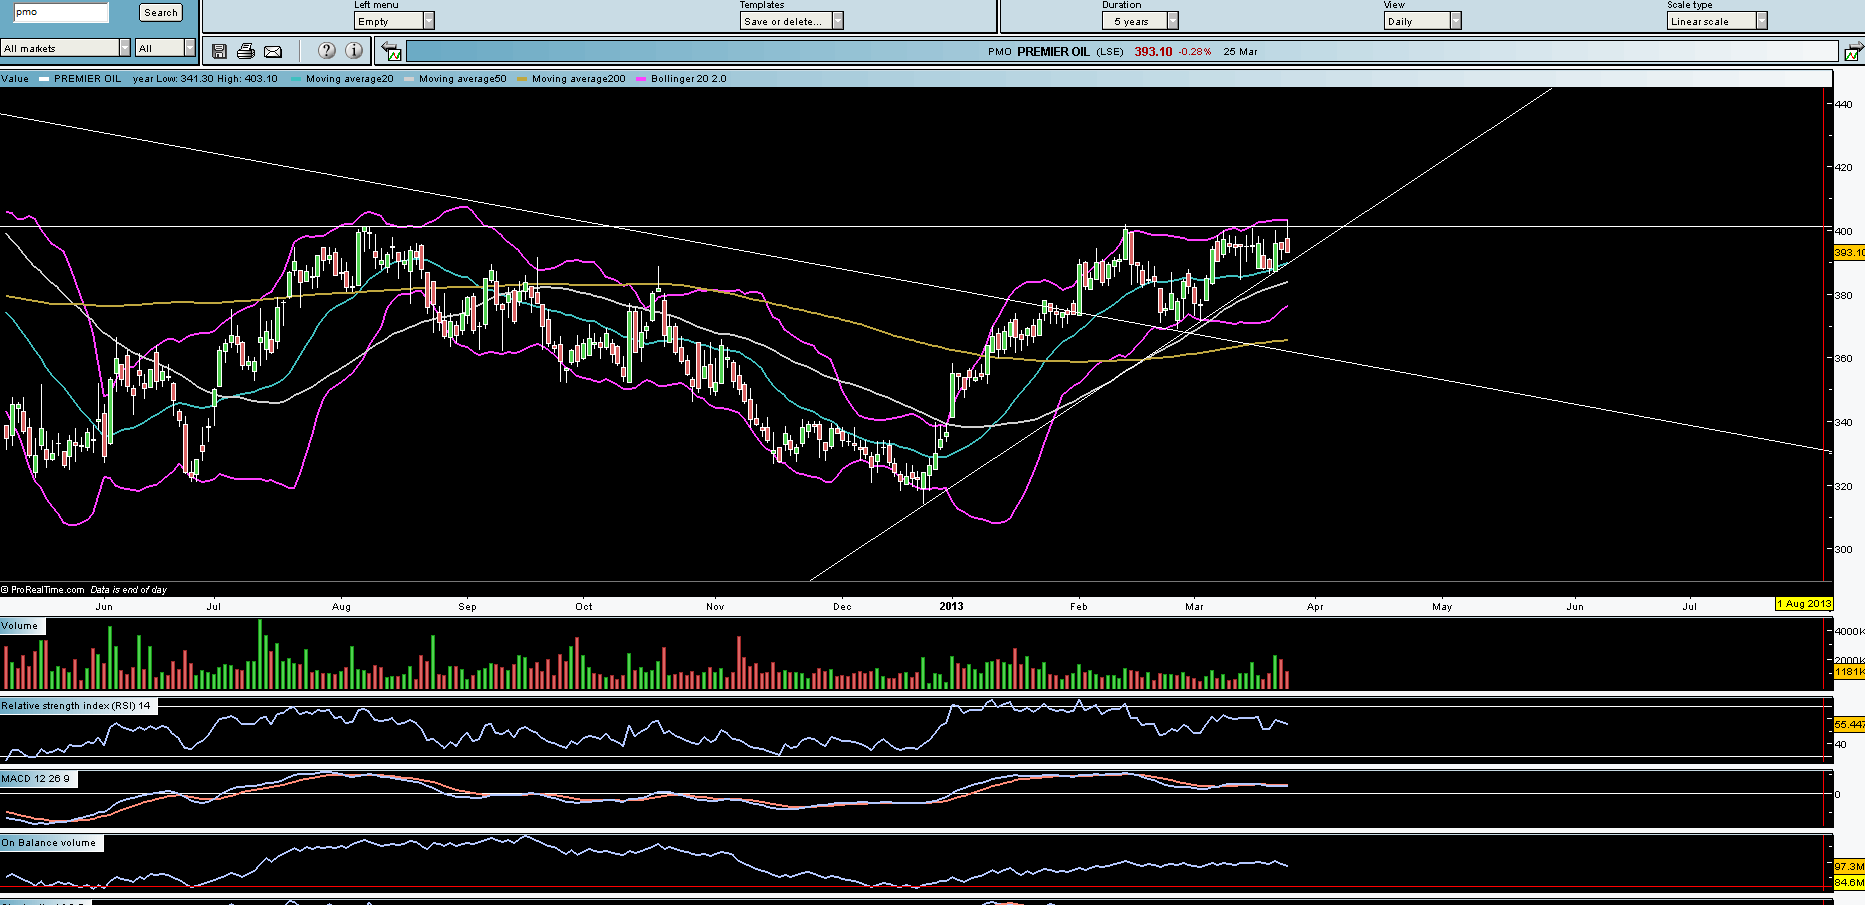
Task: Click the Relative strength index (RSI) 14 label
Action: [x=77, y=706]
